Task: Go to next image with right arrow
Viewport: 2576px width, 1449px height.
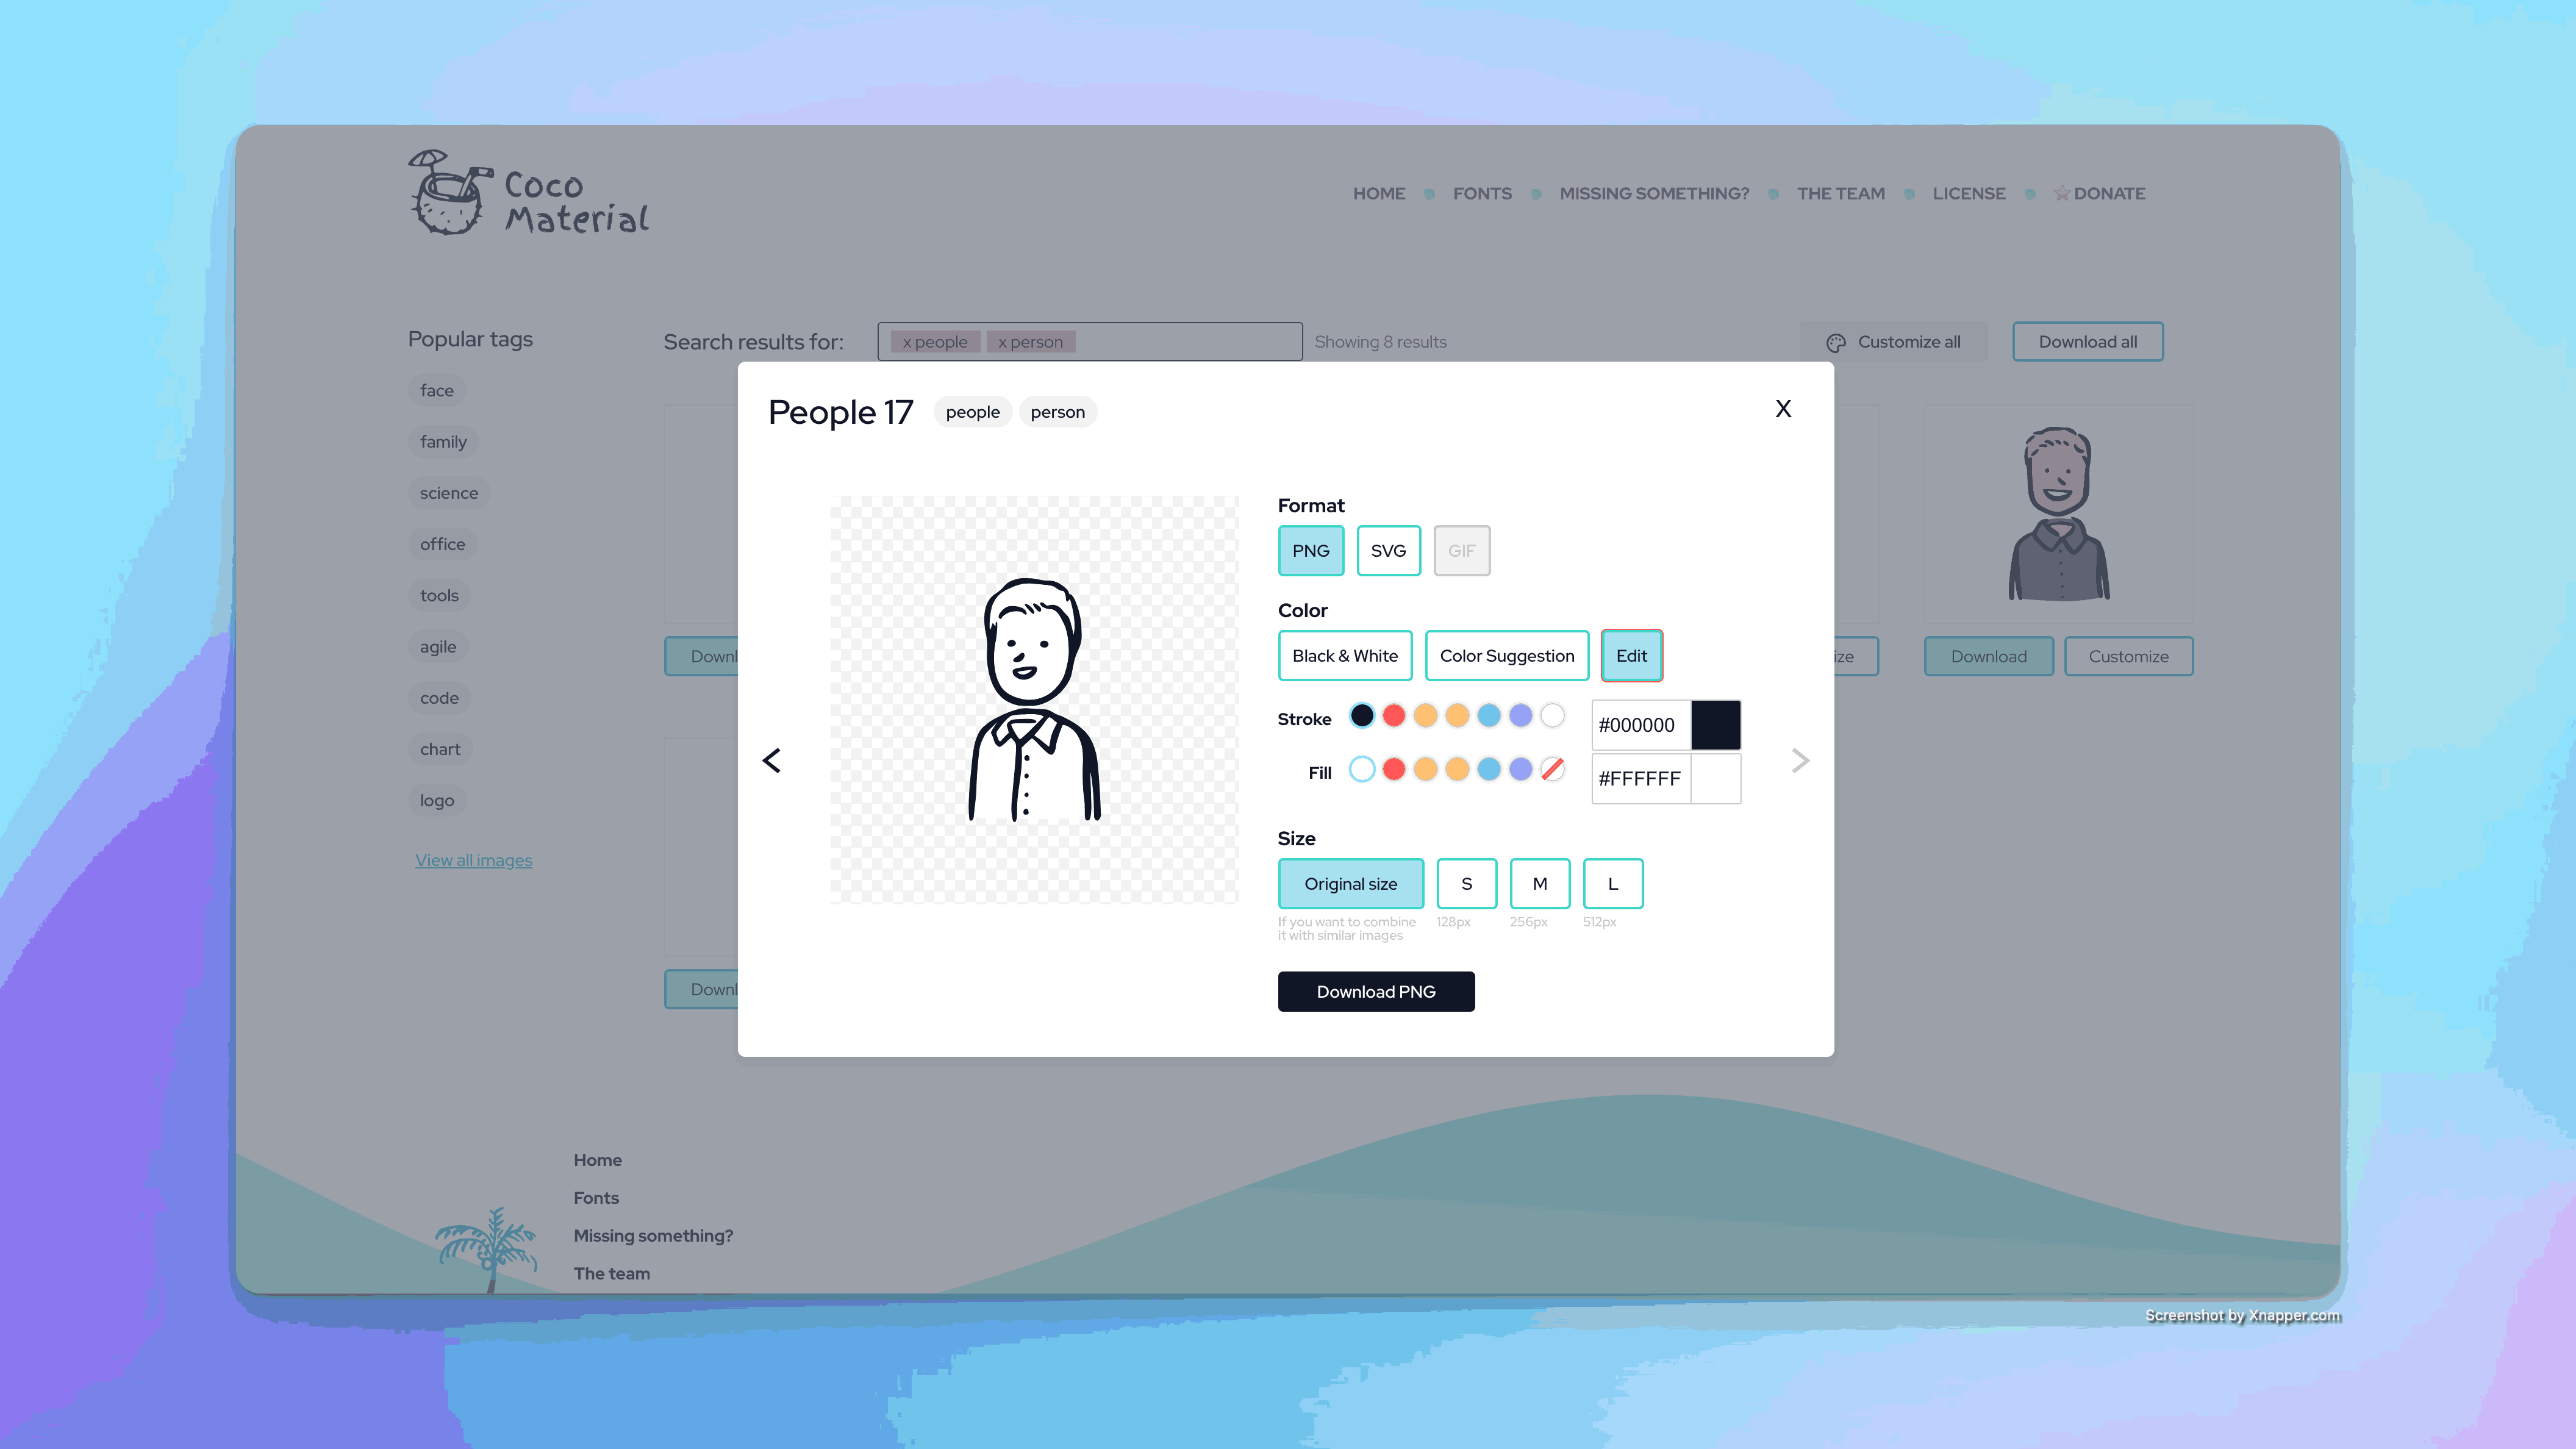Action: [1800, 761]
